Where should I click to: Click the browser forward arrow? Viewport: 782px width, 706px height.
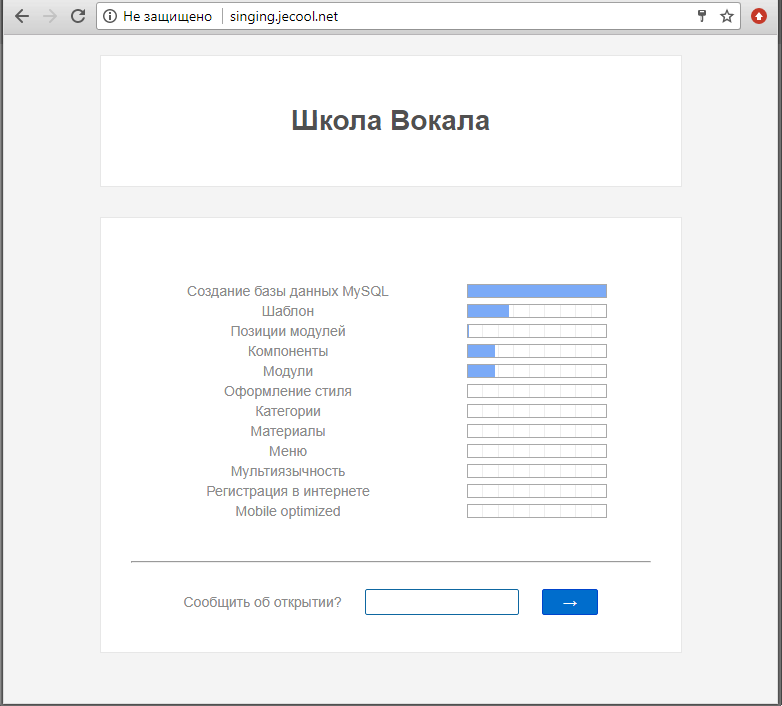click(x=50, y=16)
